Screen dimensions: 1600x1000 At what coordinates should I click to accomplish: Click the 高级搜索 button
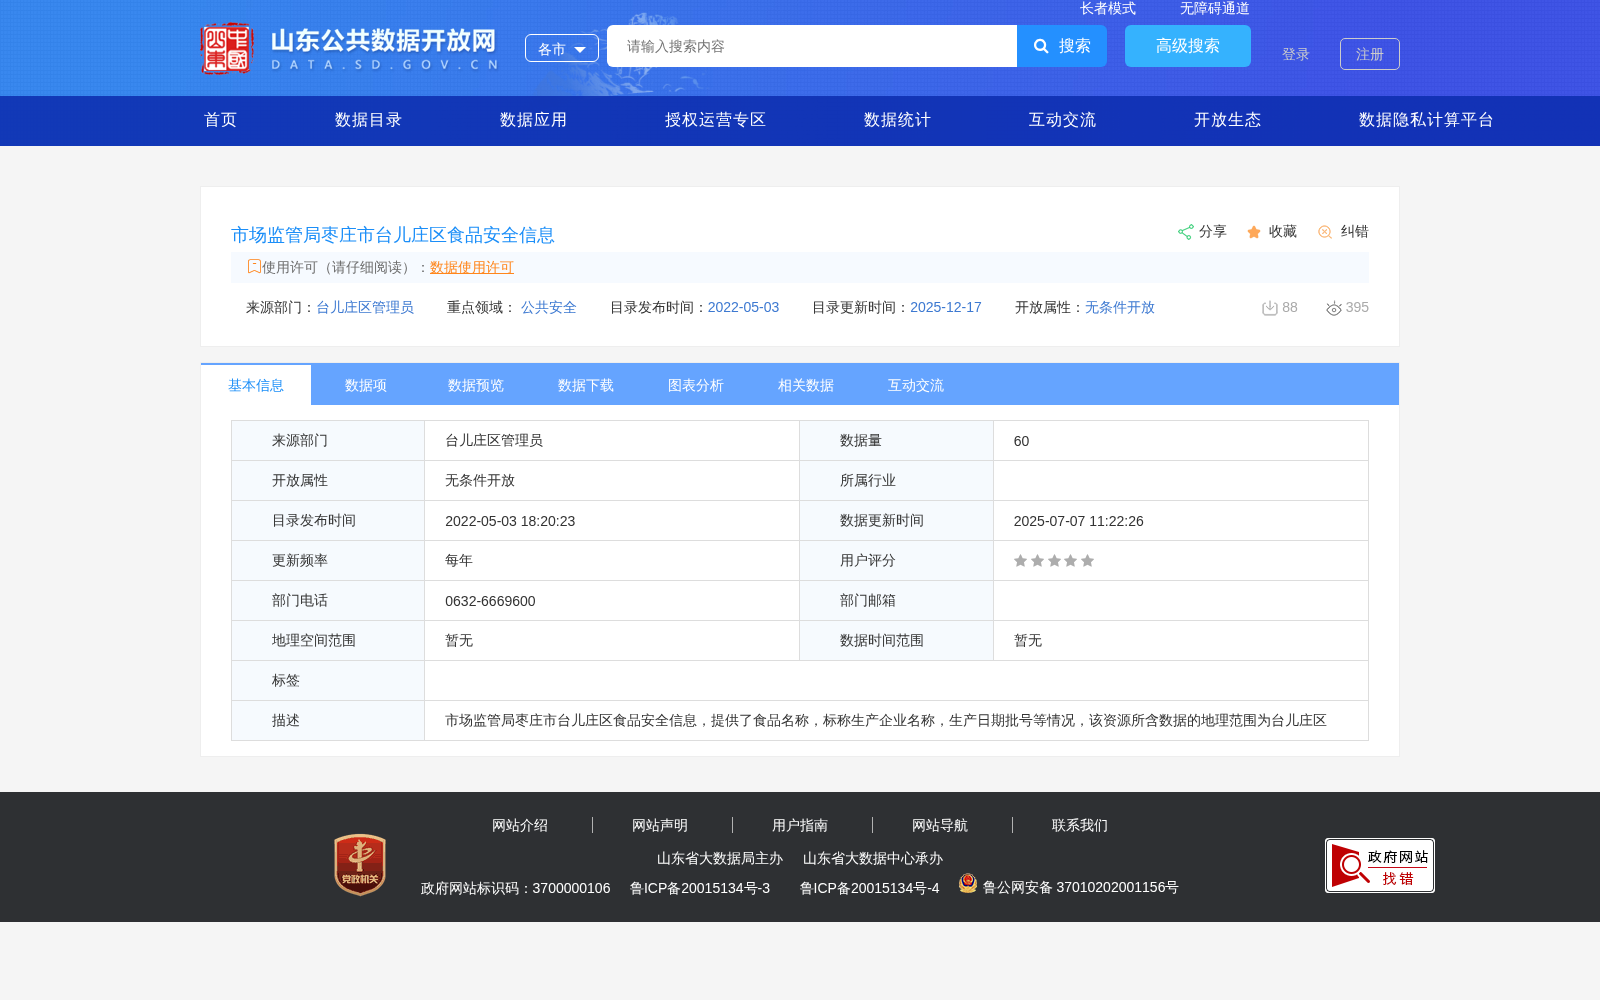pyautogui.click(x=1188, y=46)
